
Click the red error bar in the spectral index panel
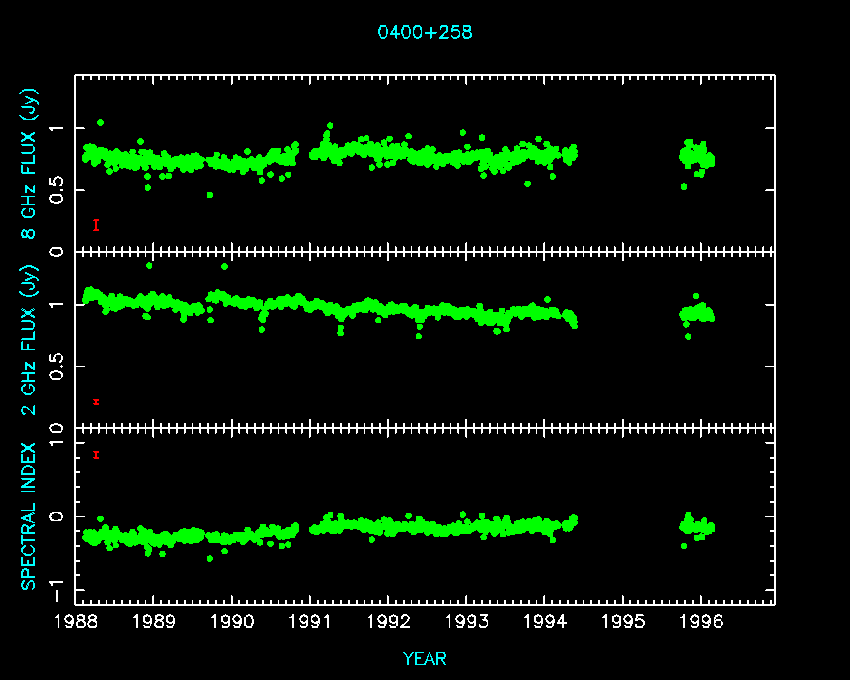click(96, 455)
